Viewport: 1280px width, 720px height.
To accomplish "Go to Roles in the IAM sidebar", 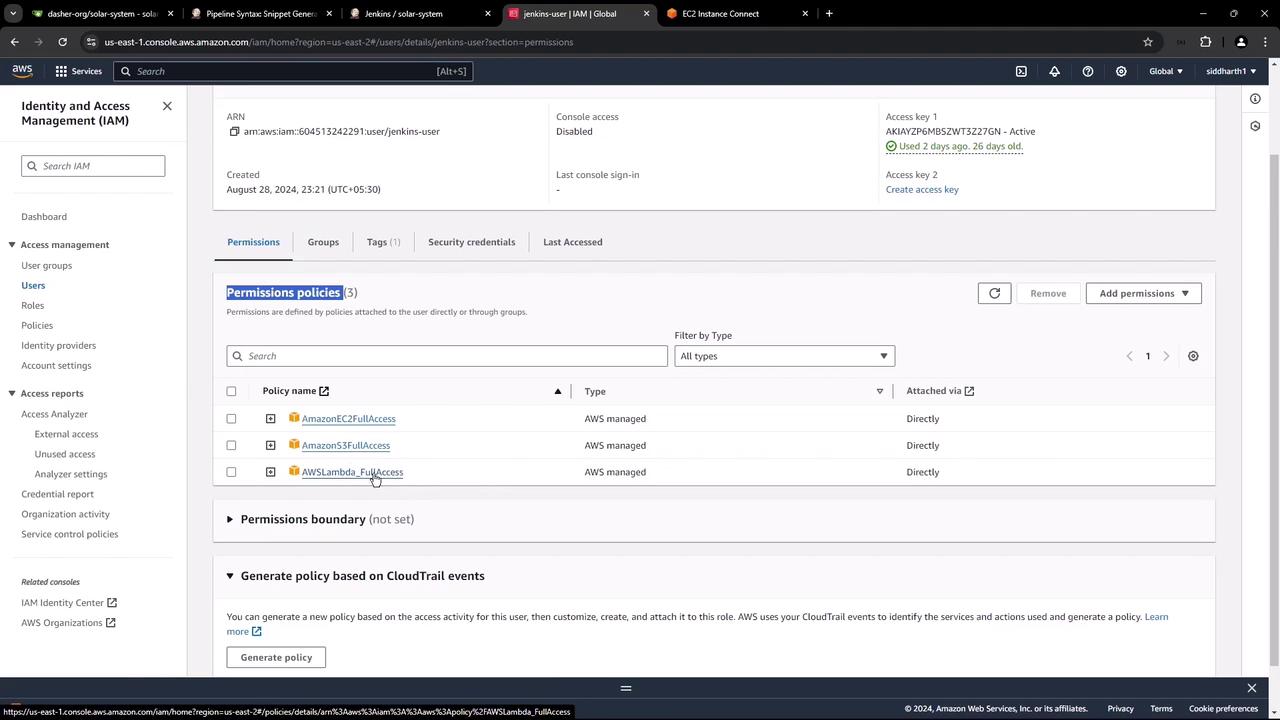I will [33, 305].
